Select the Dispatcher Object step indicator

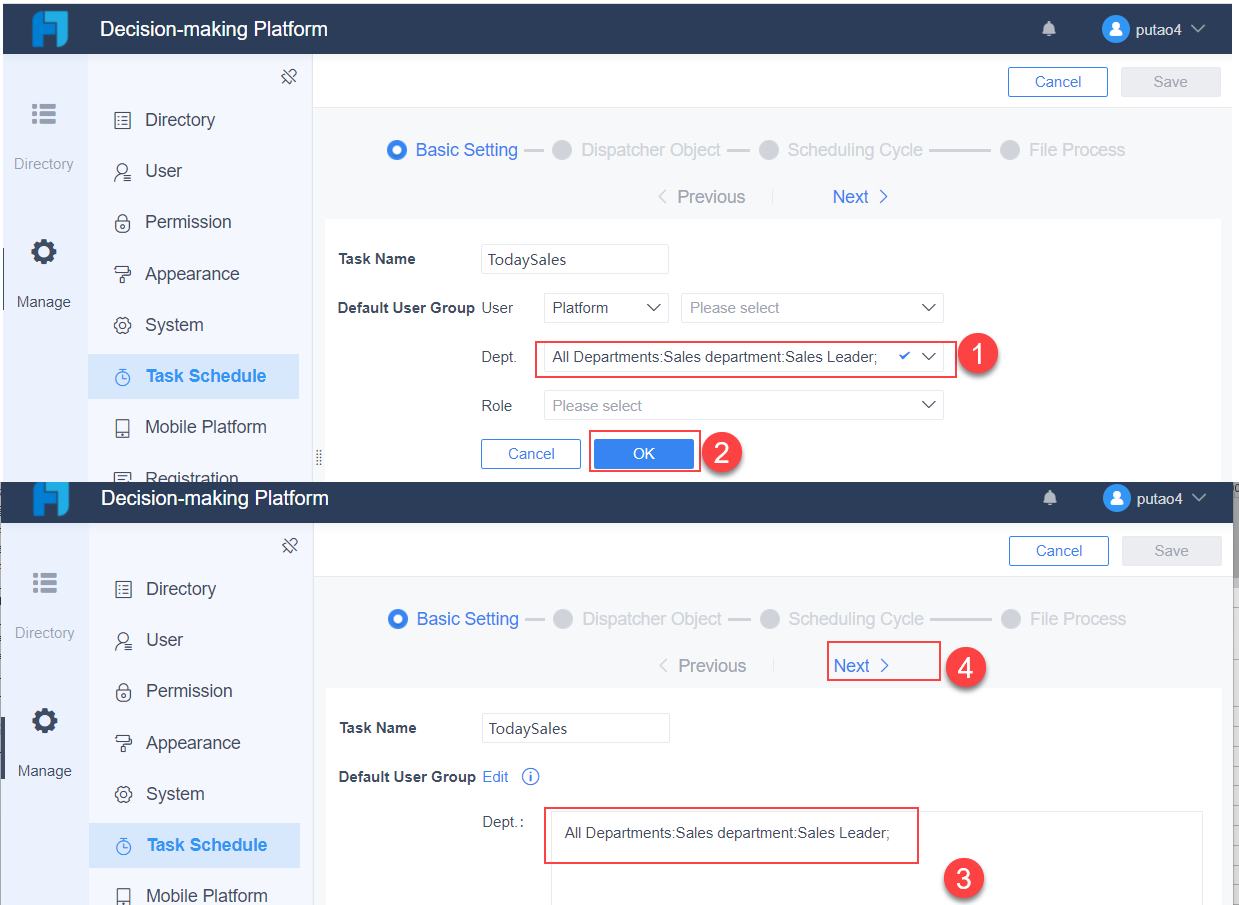click(x=562, y=149)
